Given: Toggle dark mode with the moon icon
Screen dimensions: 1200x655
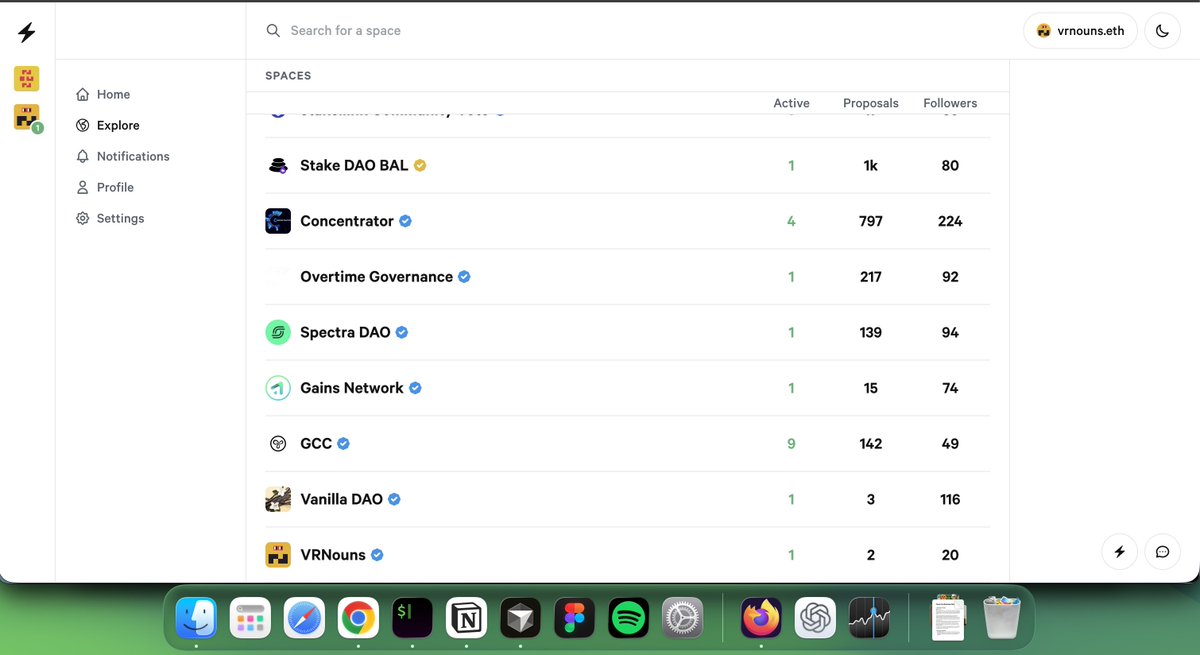Looking at the screenshot, I should click(1162, 31).
